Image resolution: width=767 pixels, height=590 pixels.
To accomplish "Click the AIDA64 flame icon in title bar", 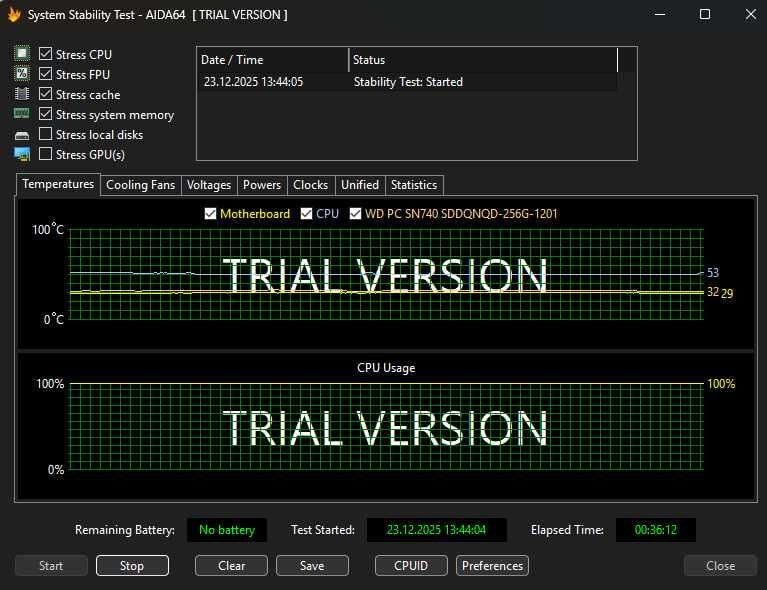I will [x=14, y=15].
